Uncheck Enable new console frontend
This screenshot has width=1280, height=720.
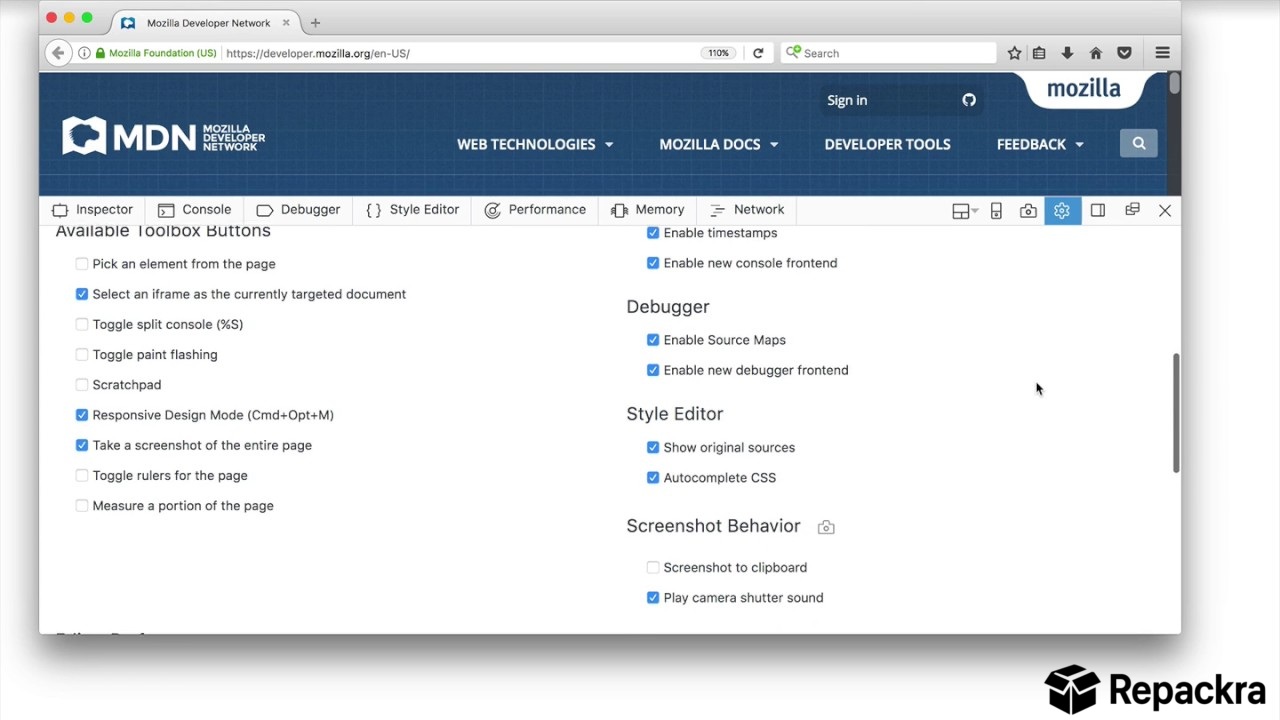coord(653,263)
